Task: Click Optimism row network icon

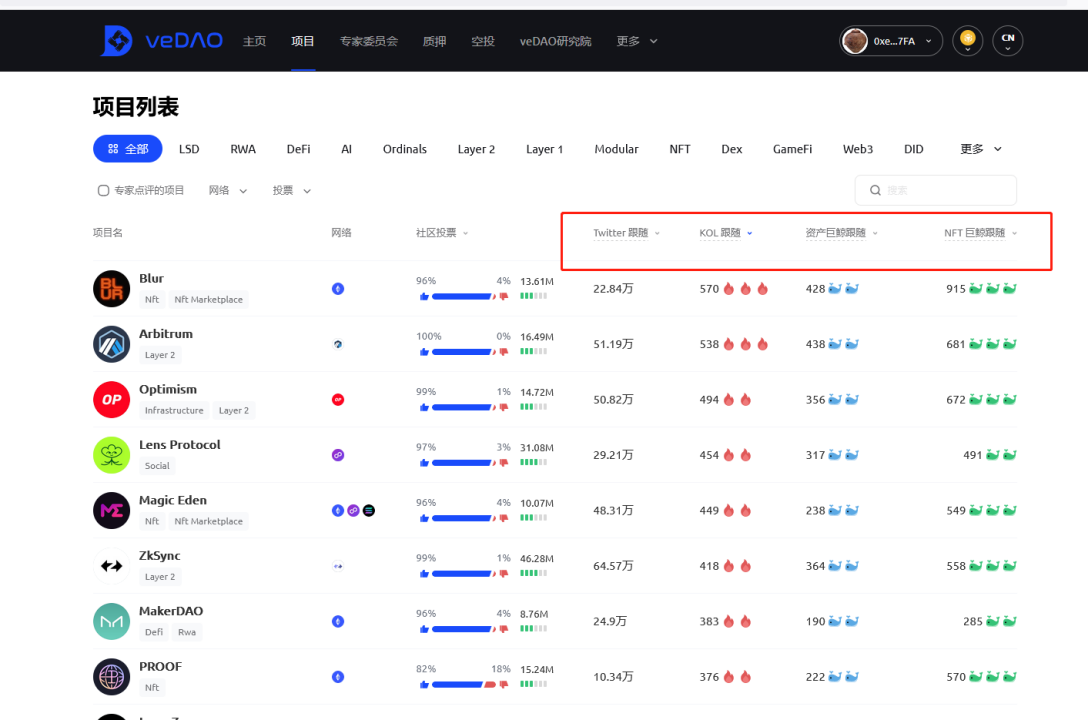Action: pyautogui.click(x=338, y=400)
